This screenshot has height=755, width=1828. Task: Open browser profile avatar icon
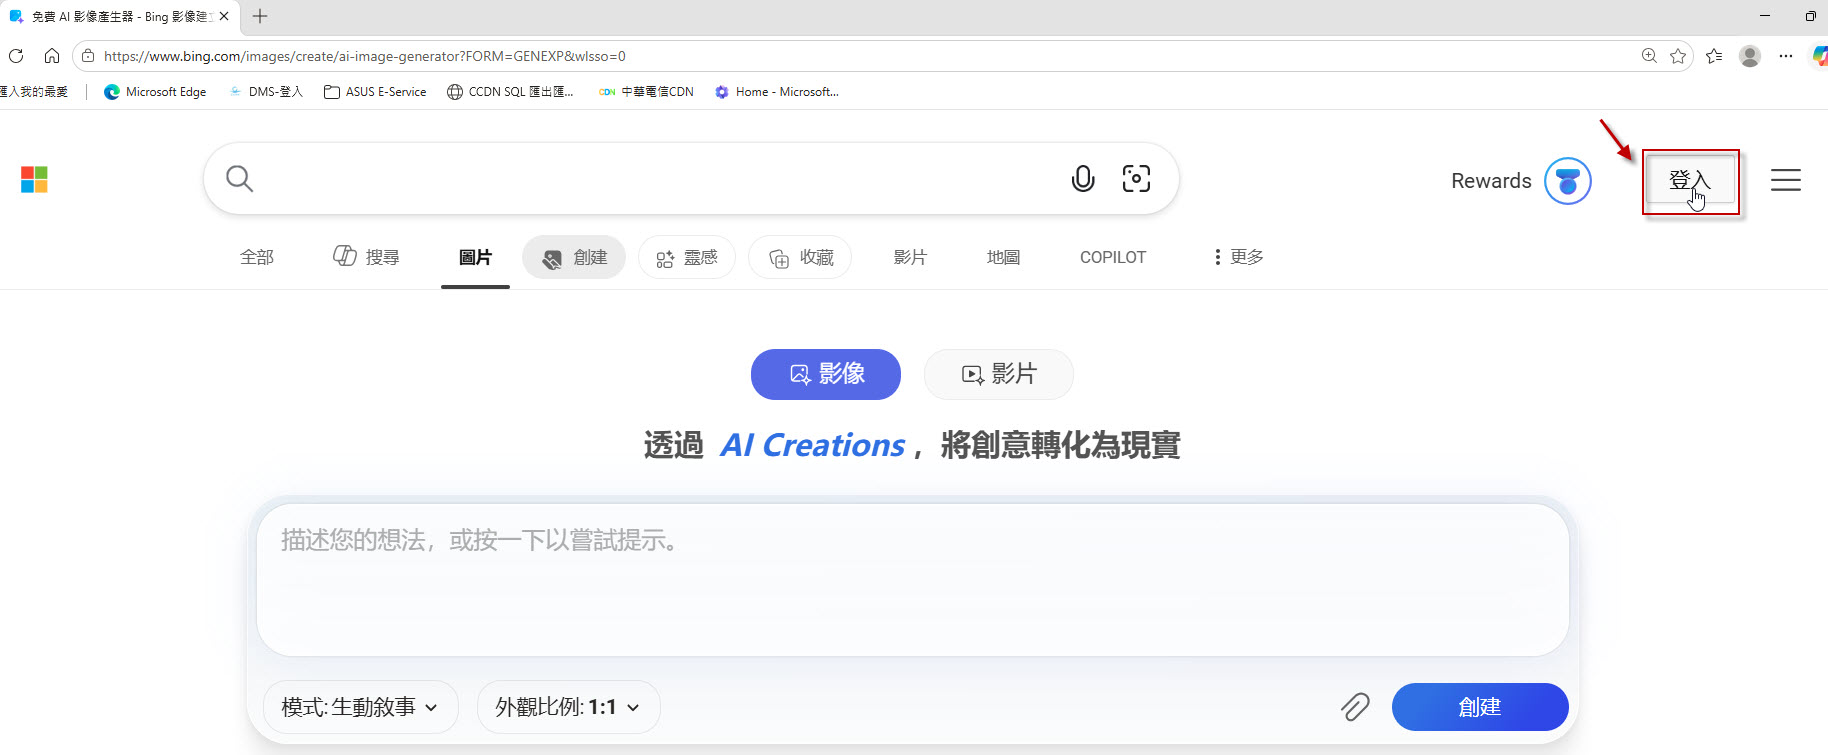pyautogui.click(x=1749, y=56)
